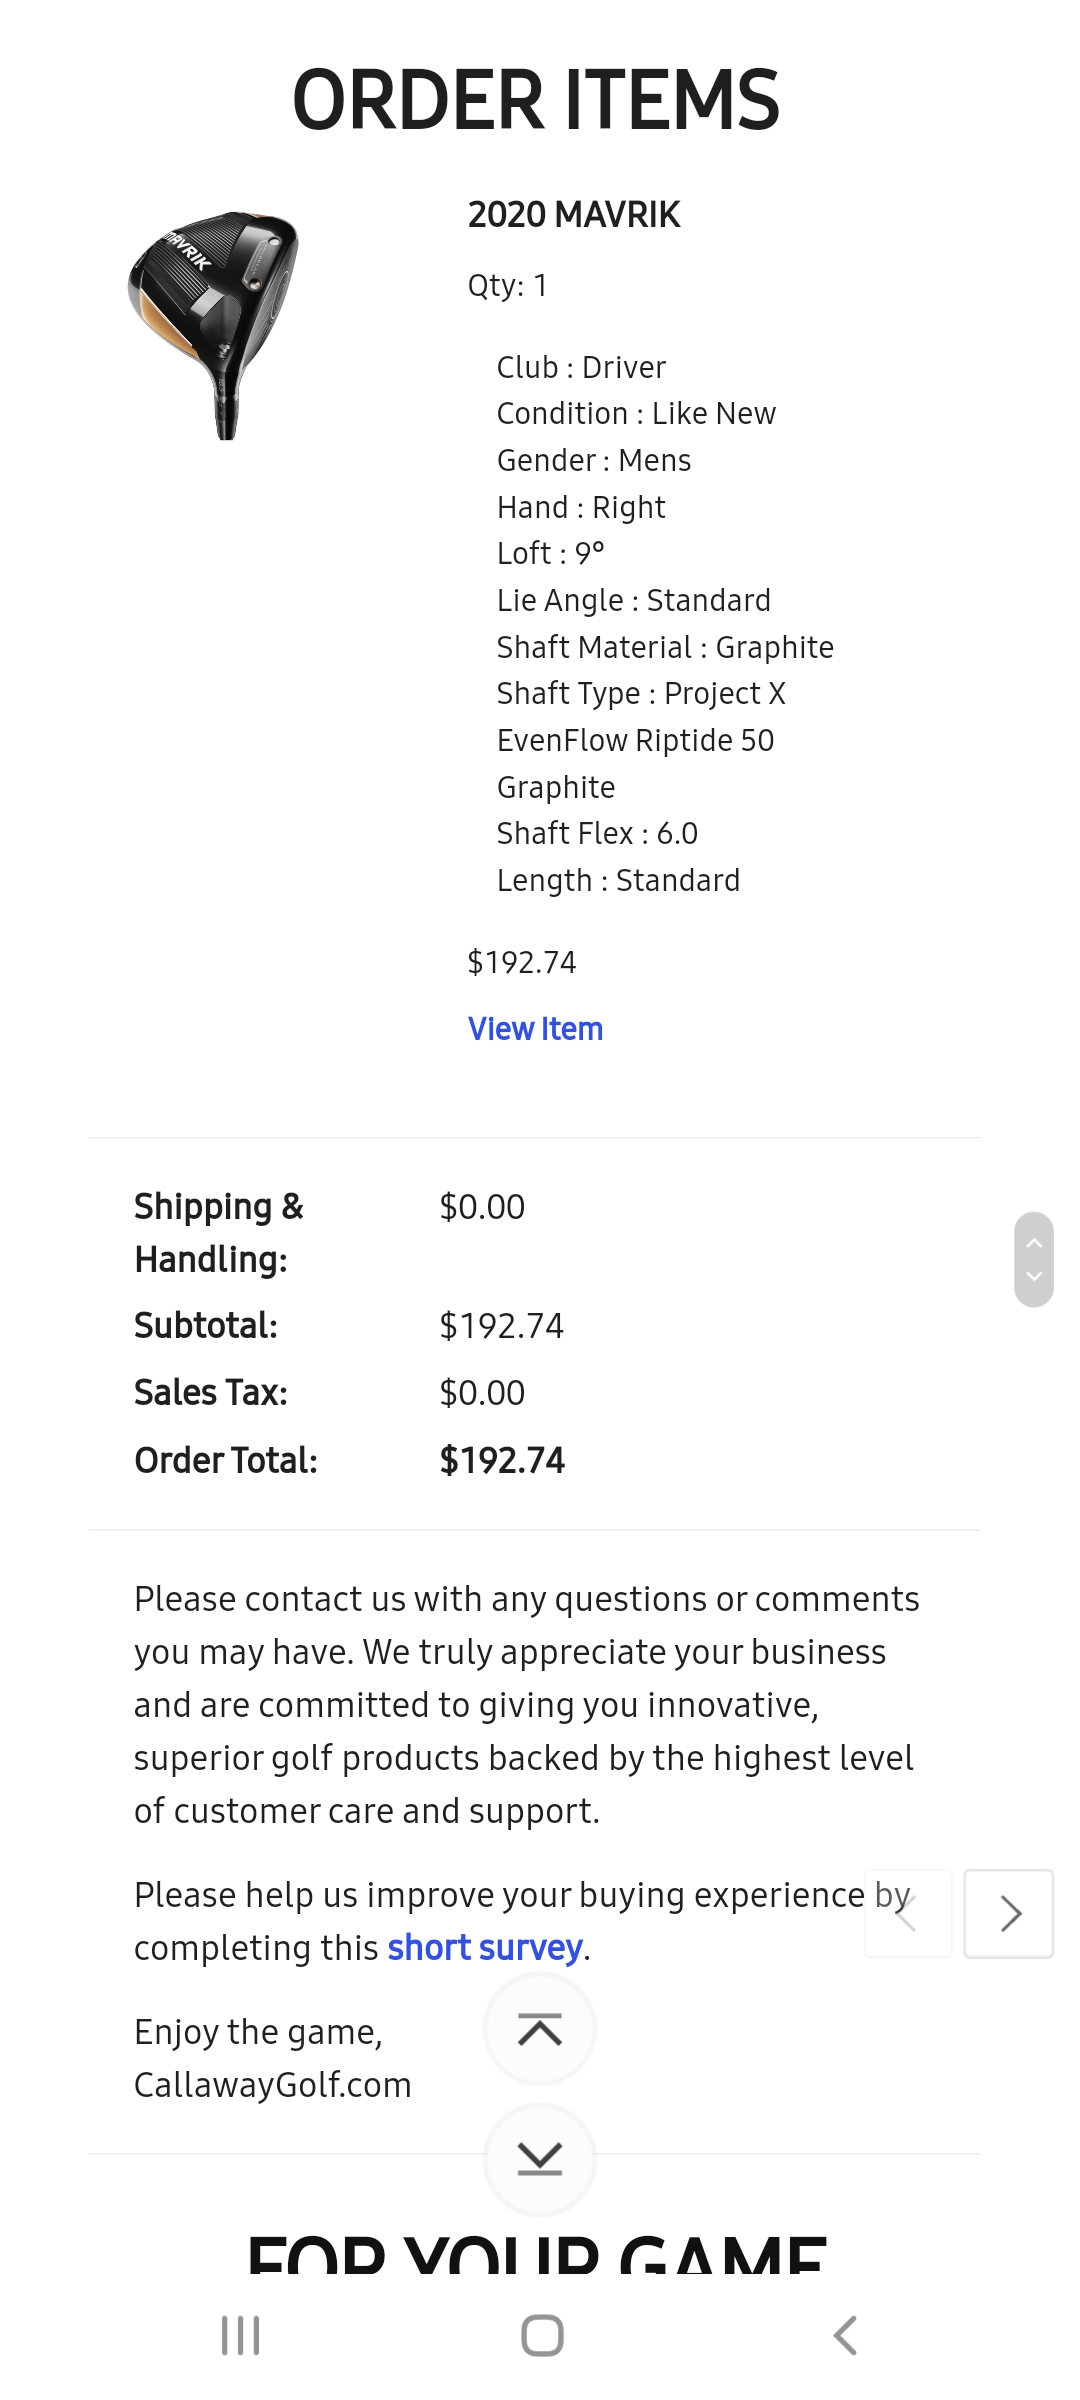Image resolution: width=1080 pixels, height=2400 pixels.
Task: Click the bold Order Total amount
Action: click(x=502, y=1460)
